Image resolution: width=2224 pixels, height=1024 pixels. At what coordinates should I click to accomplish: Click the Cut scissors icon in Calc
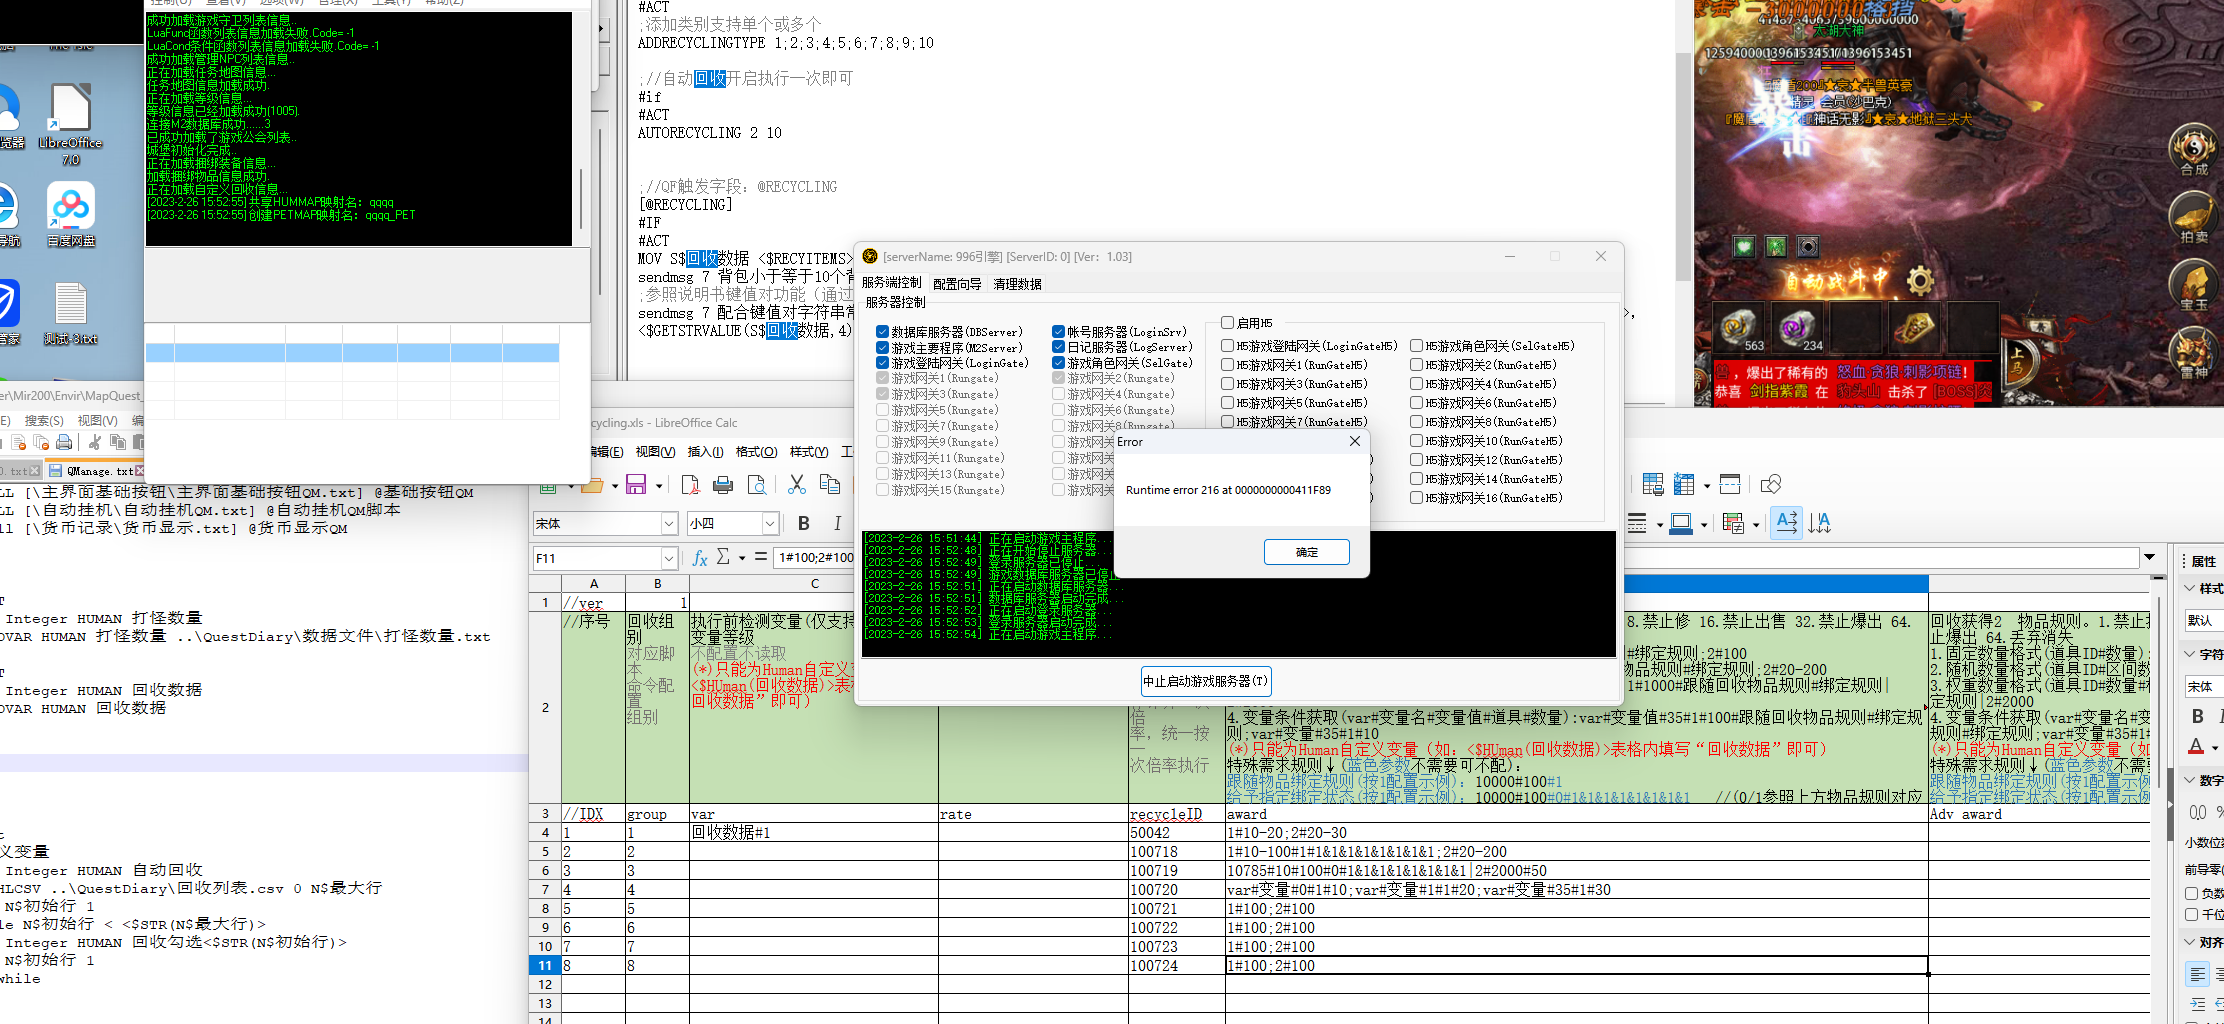797,485
